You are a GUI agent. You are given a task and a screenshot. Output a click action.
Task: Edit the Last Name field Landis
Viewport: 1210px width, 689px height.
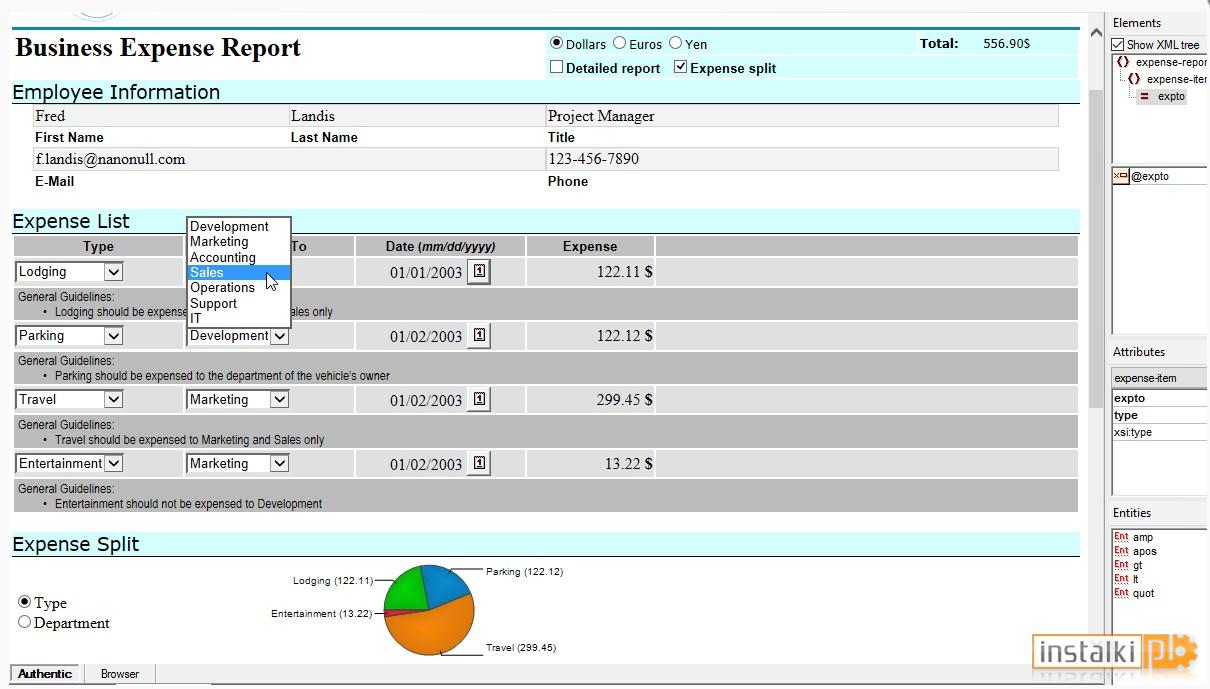click(417, 116)
